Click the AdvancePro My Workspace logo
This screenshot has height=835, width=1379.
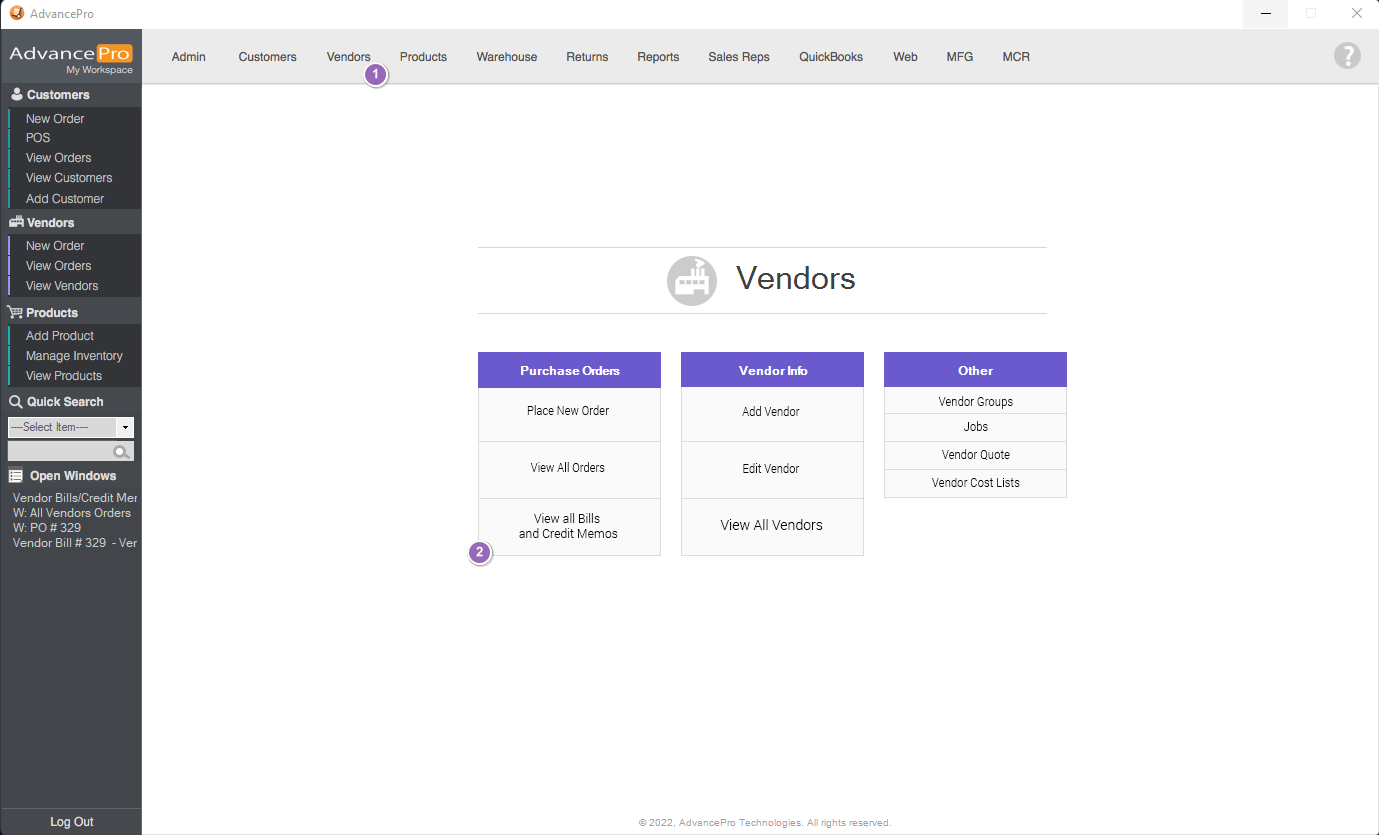70,58
